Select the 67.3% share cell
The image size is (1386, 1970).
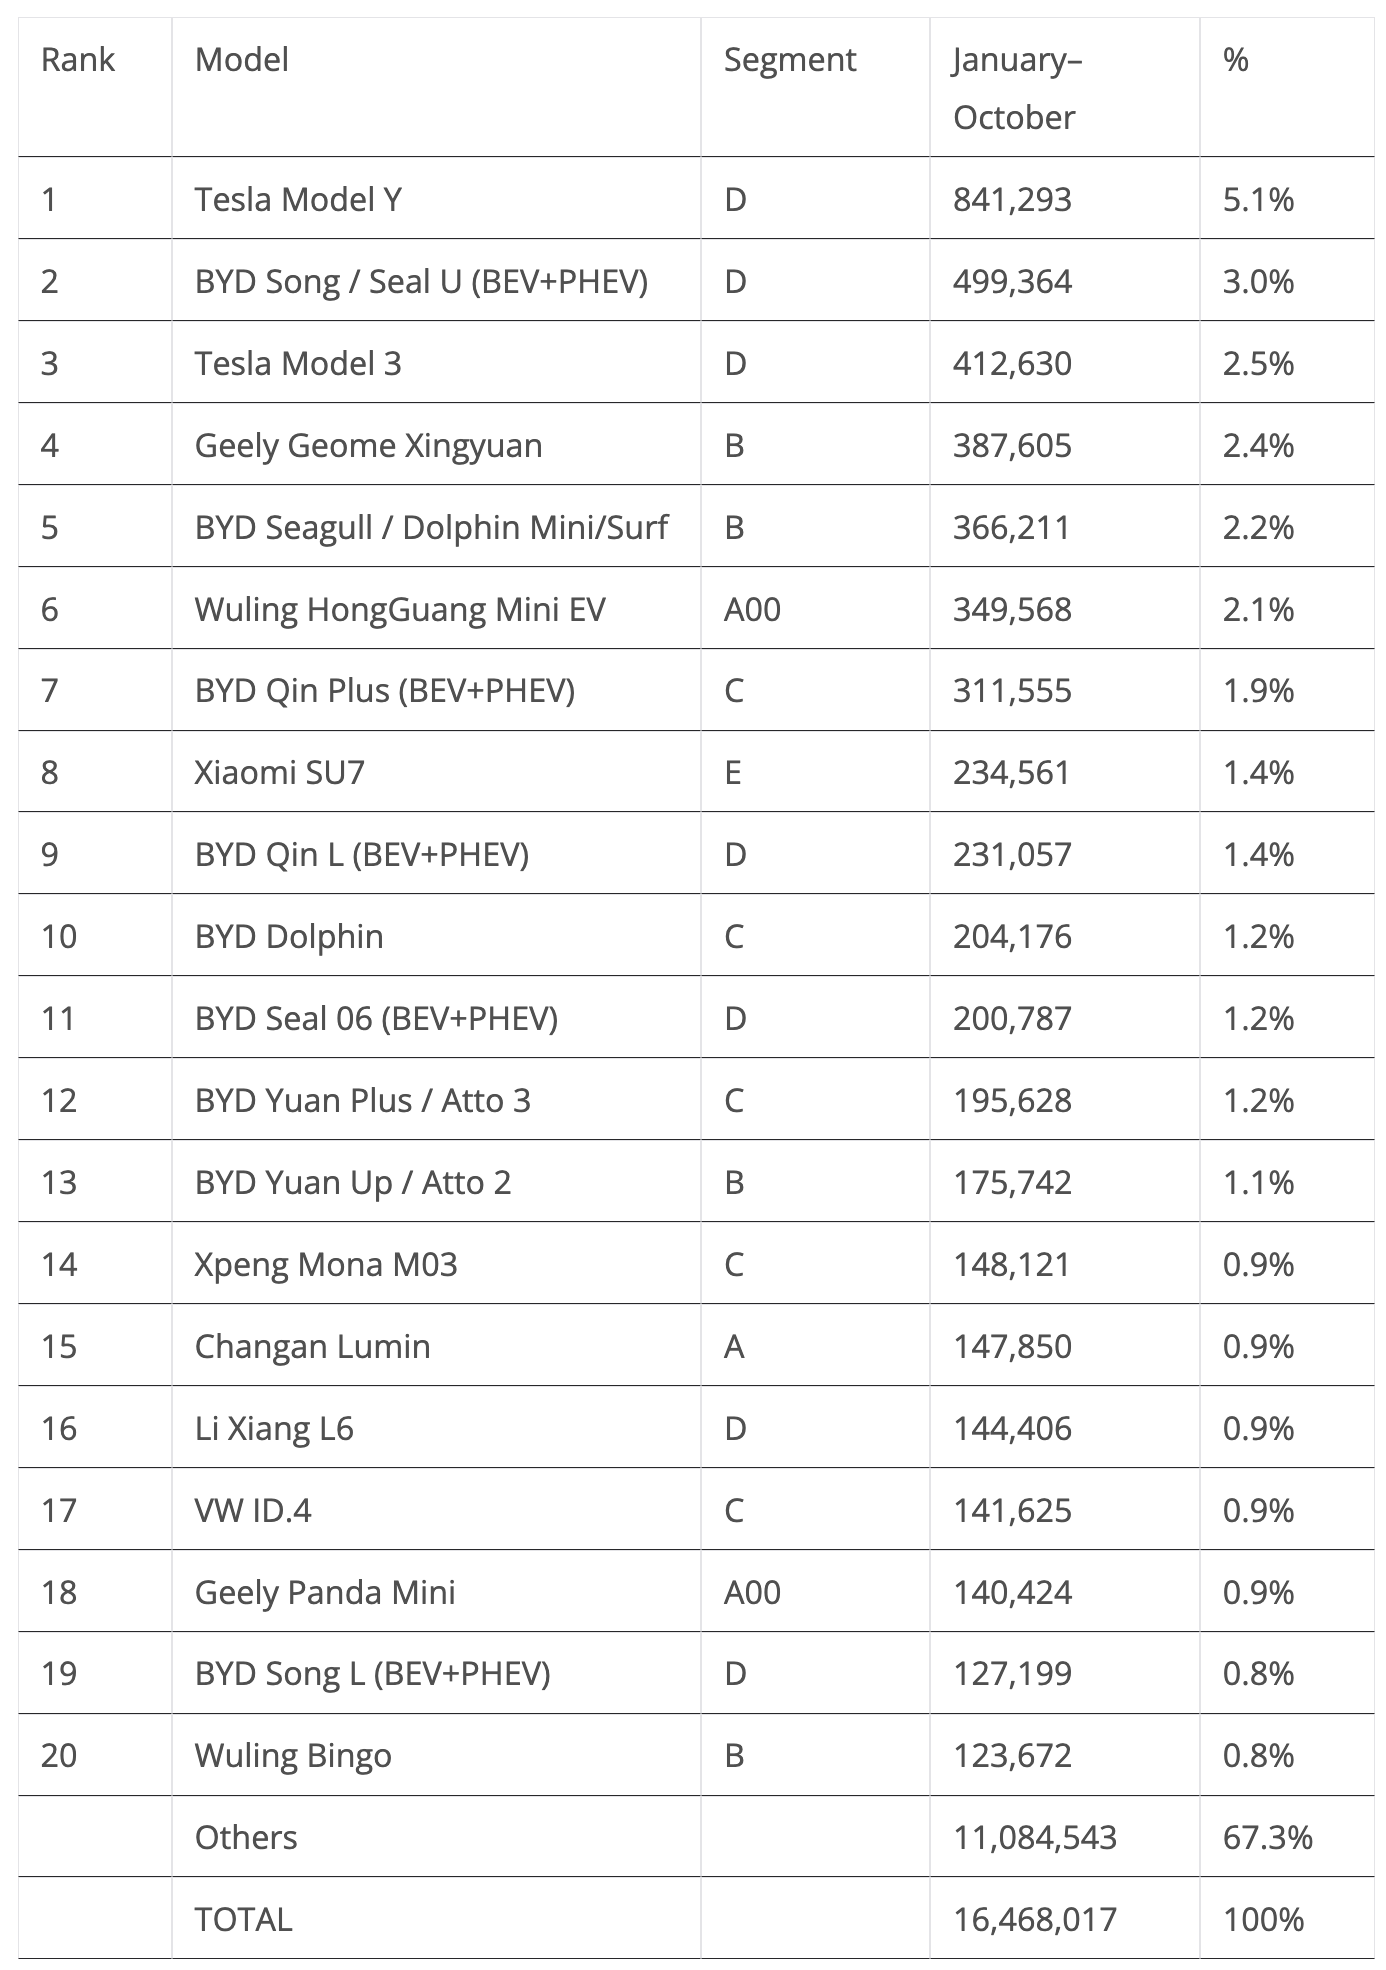click(x=1267, y=1837)
